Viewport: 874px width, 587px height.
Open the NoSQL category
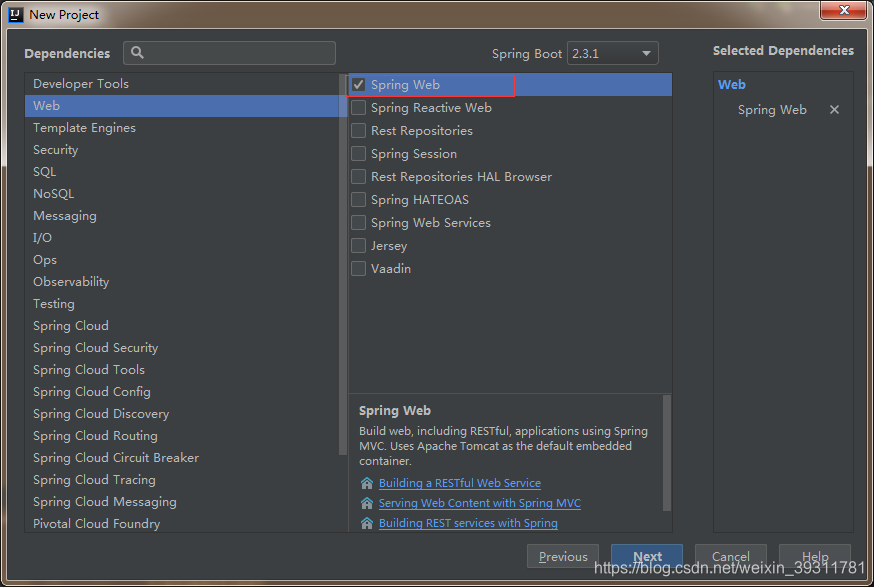182,194
